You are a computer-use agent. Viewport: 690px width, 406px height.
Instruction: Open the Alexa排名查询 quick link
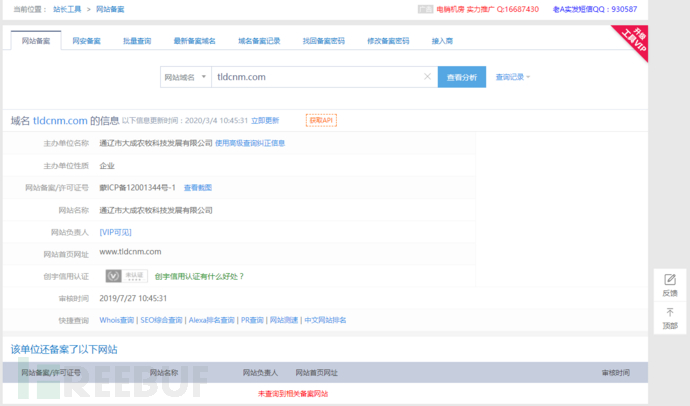click(x=211, y=320)
